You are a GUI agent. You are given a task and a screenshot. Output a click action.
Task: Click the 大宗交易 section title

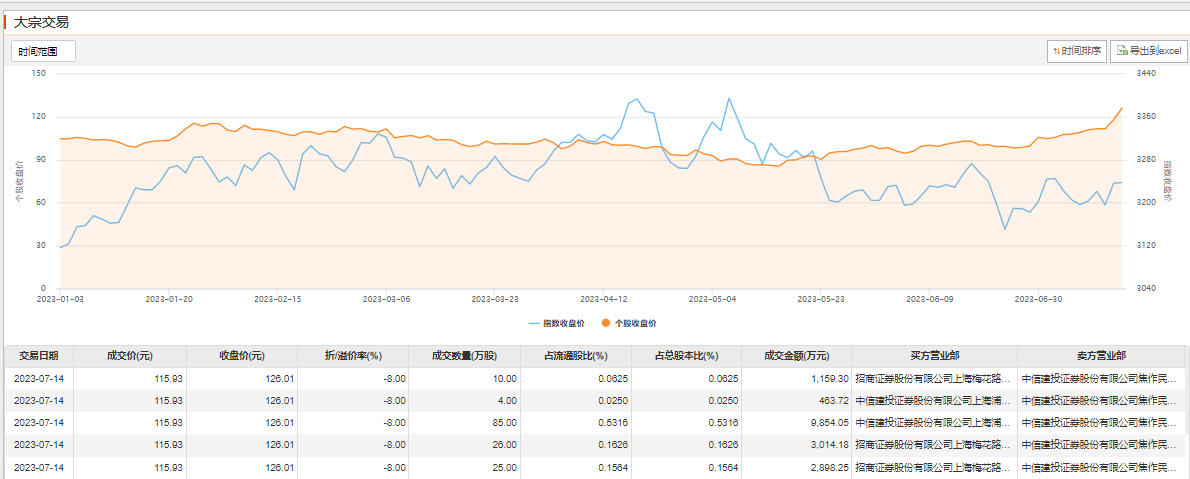41,23
